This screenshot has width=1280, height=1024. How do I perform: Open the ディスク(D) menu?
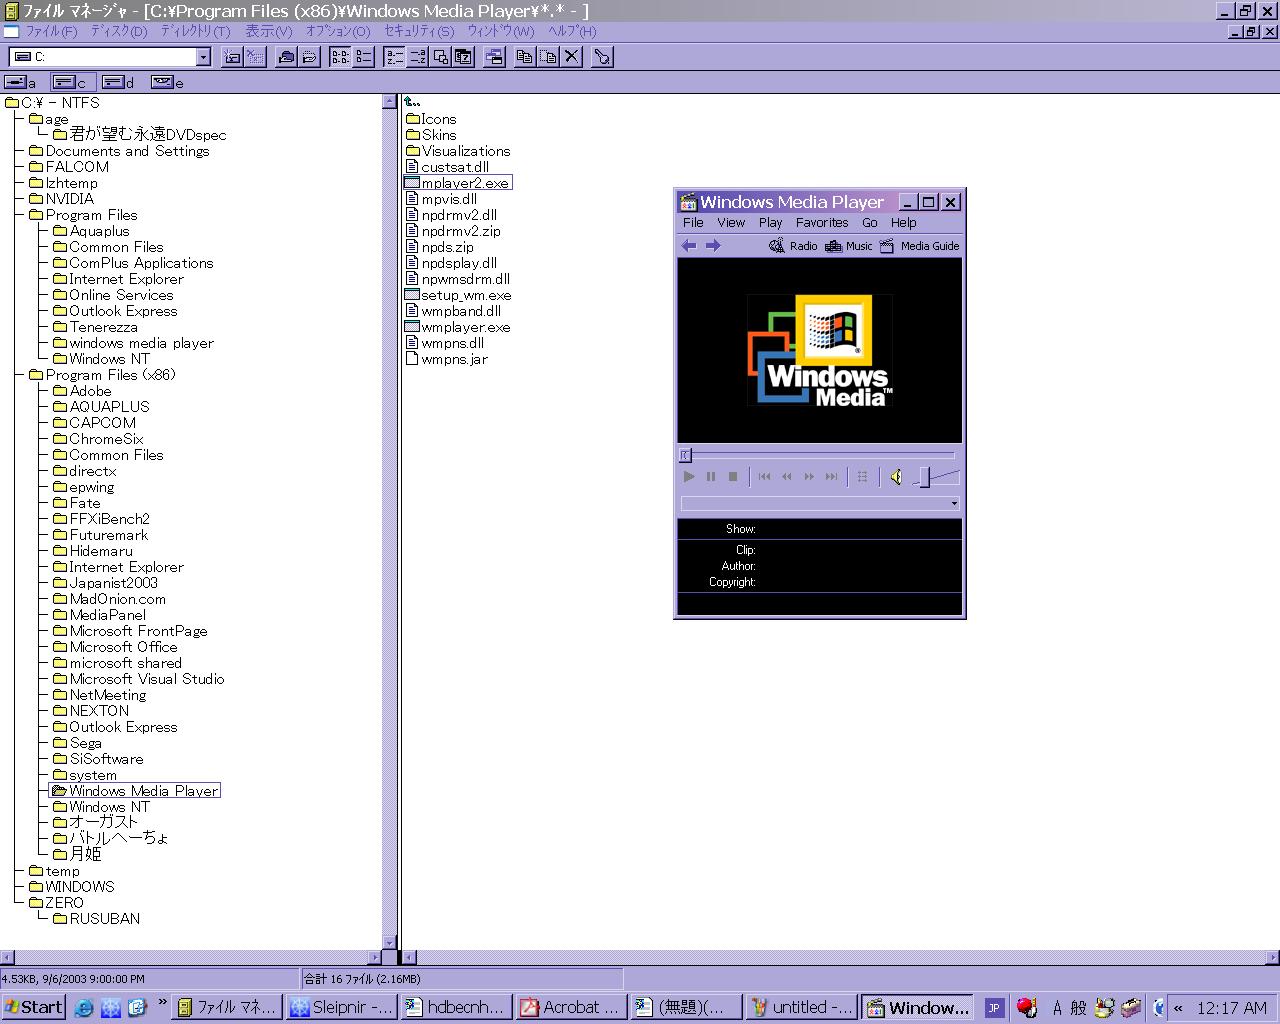(x=119, y=31)
